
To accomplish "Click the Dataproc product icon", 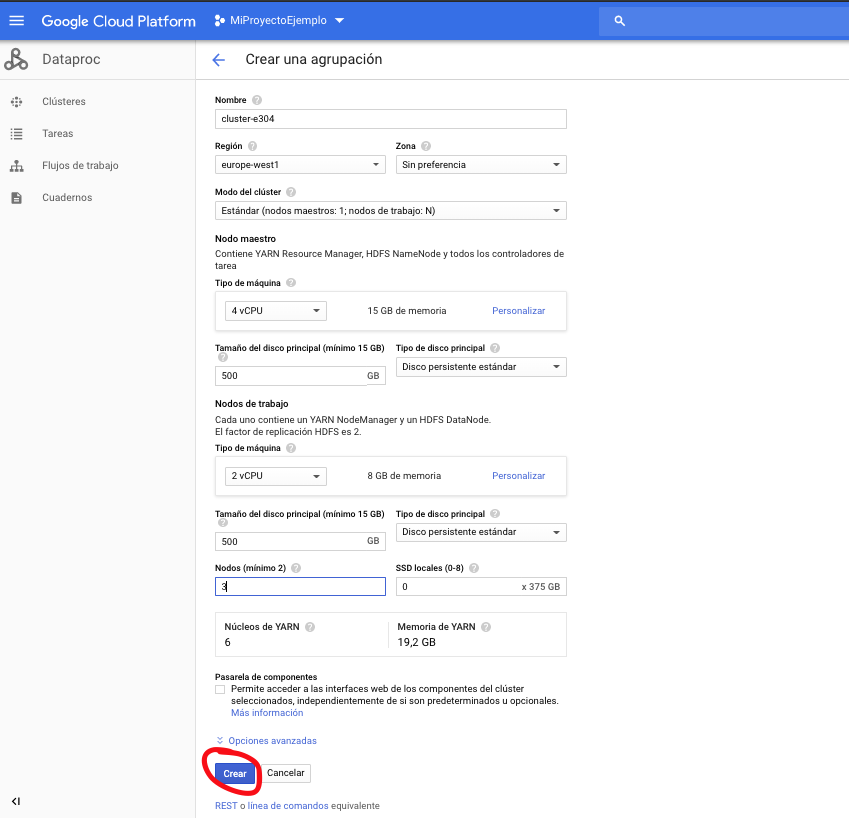I will pos(16,59).
